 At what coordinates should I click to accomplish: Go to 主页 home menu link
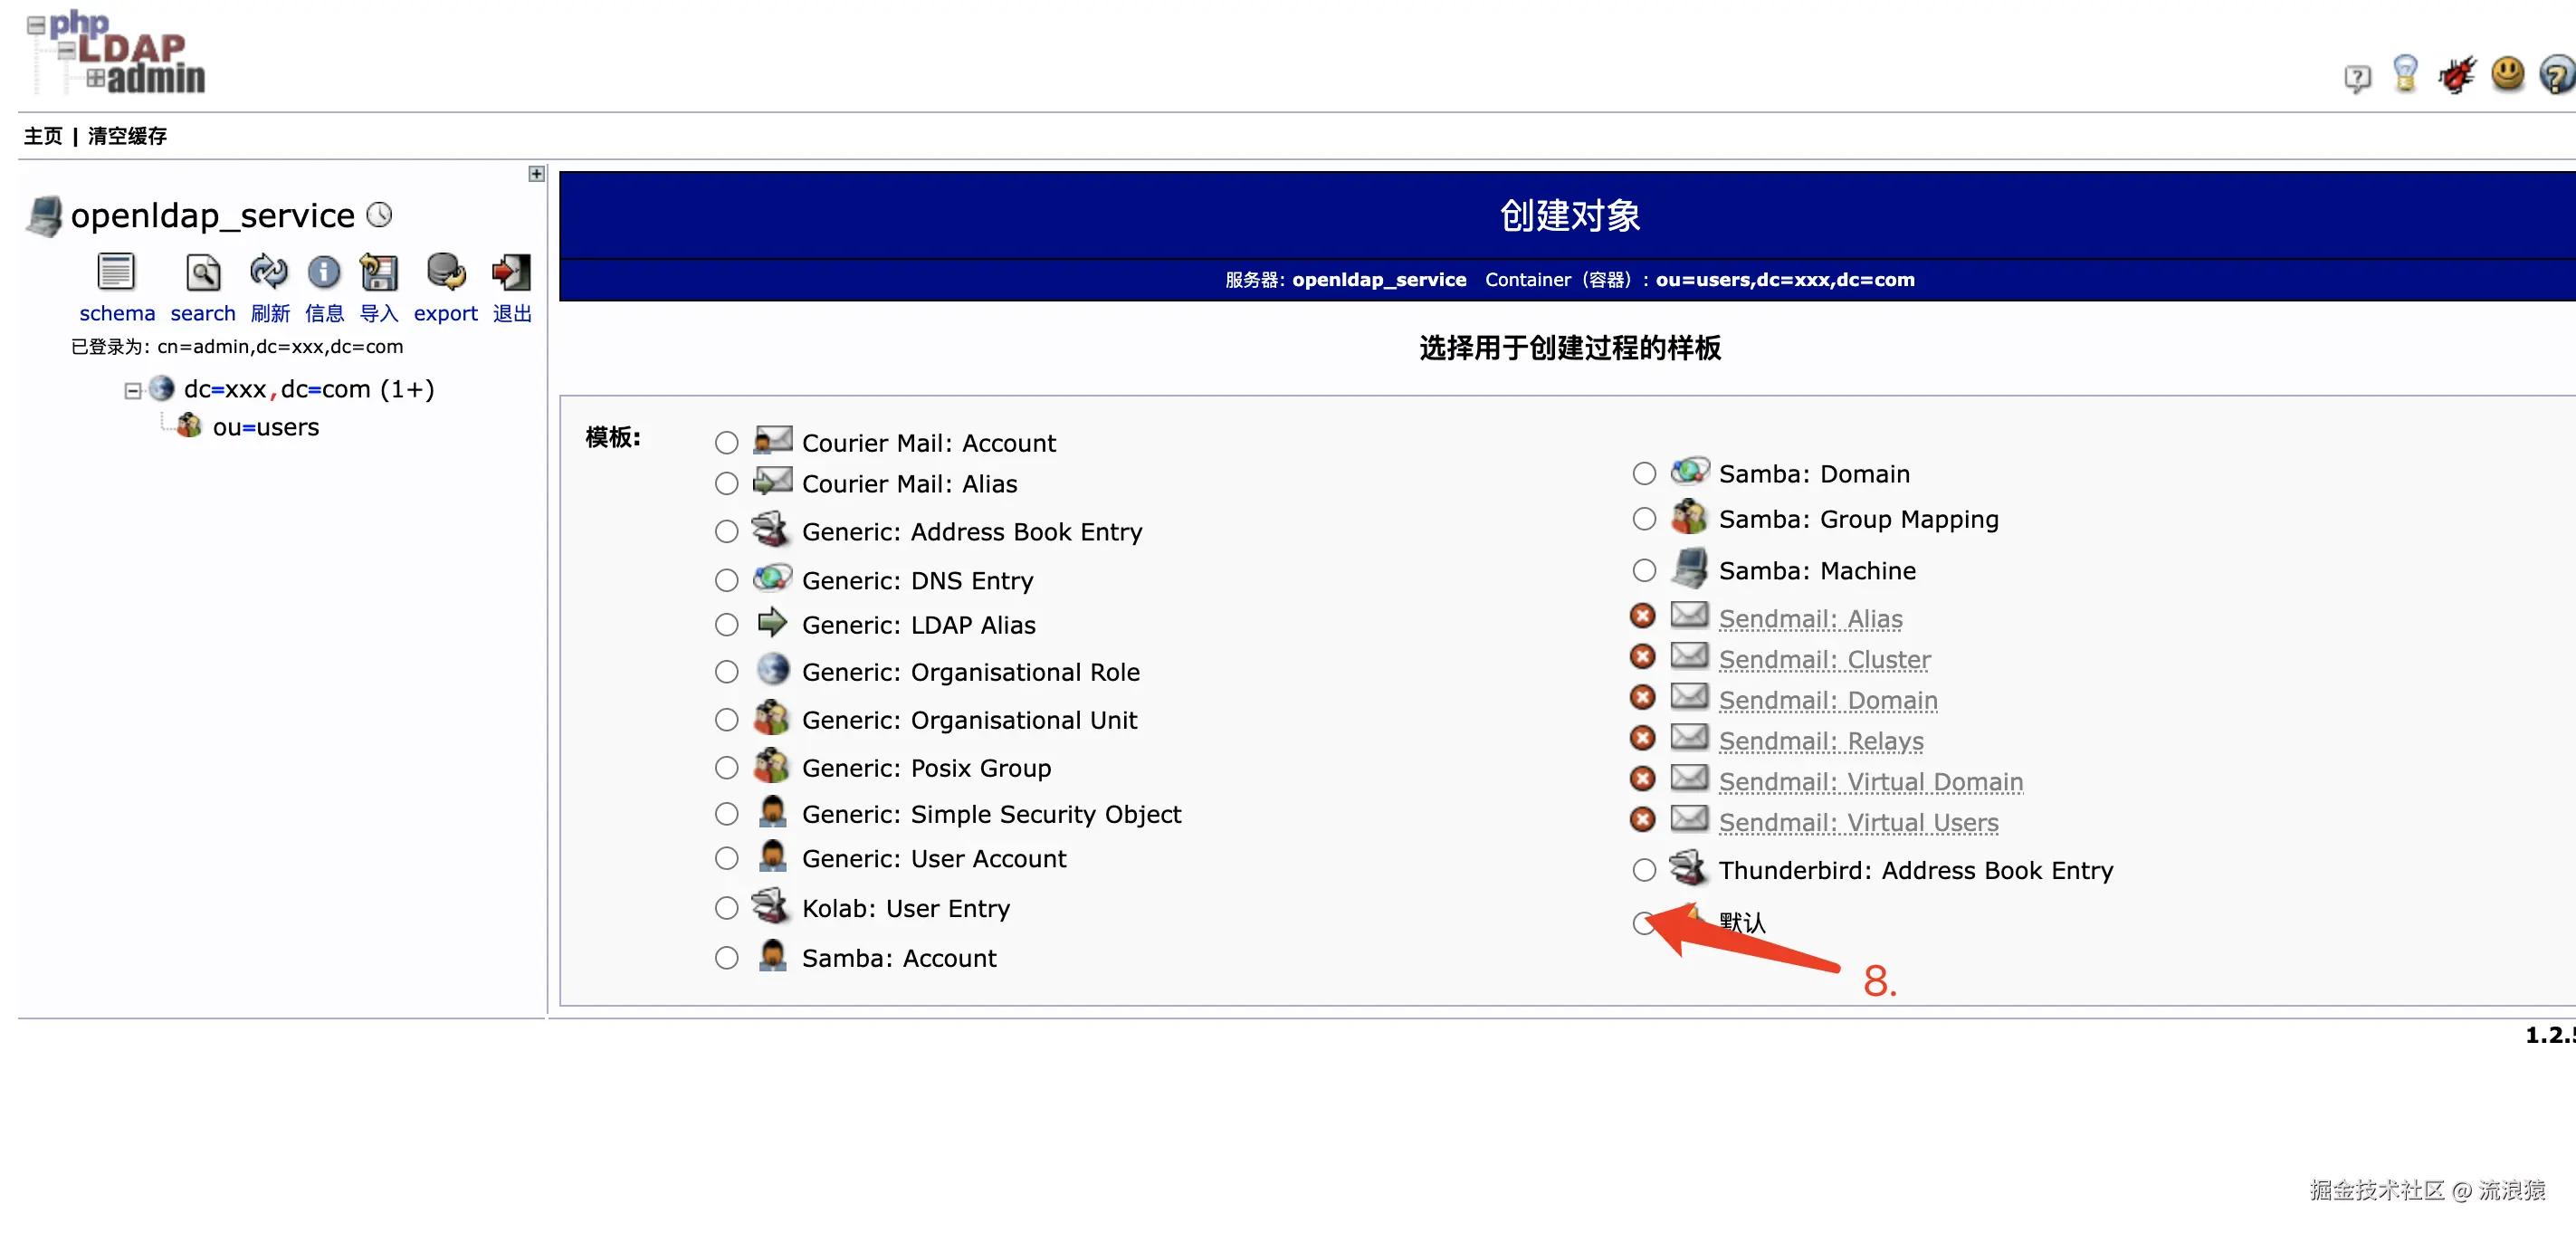click(x=43, y=136)
